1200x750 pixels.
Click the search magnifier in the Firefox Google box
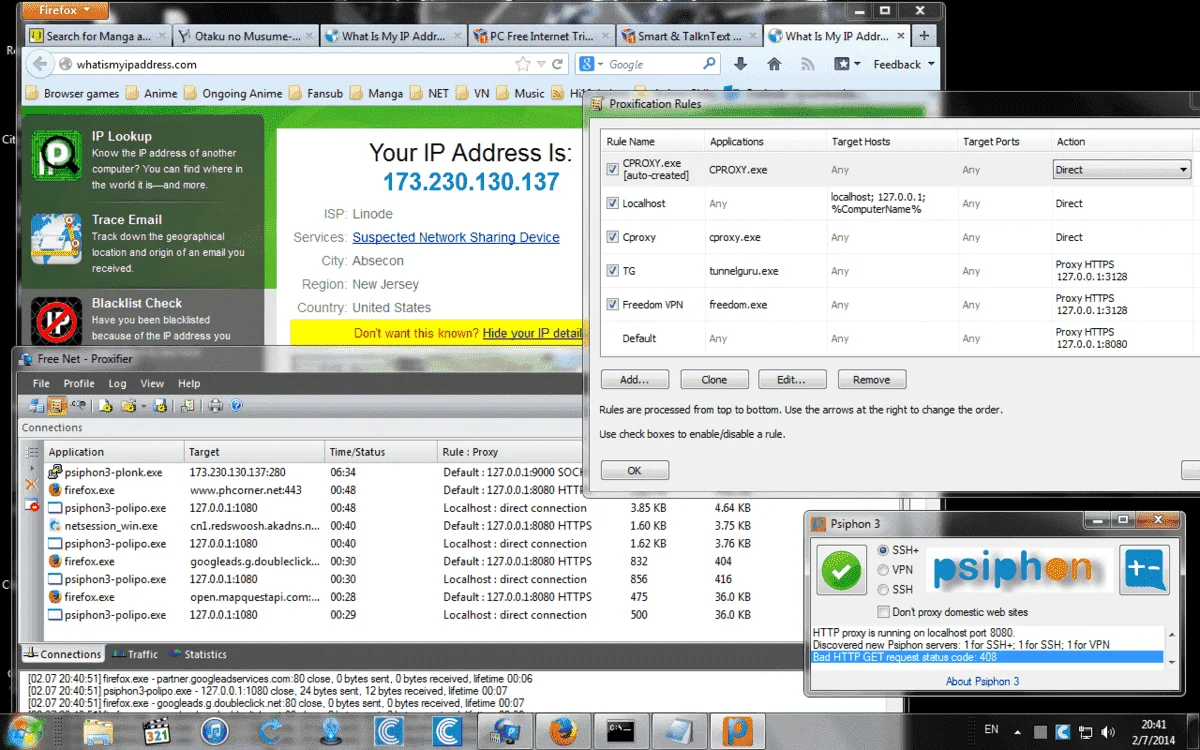click(x=709, y=64)
